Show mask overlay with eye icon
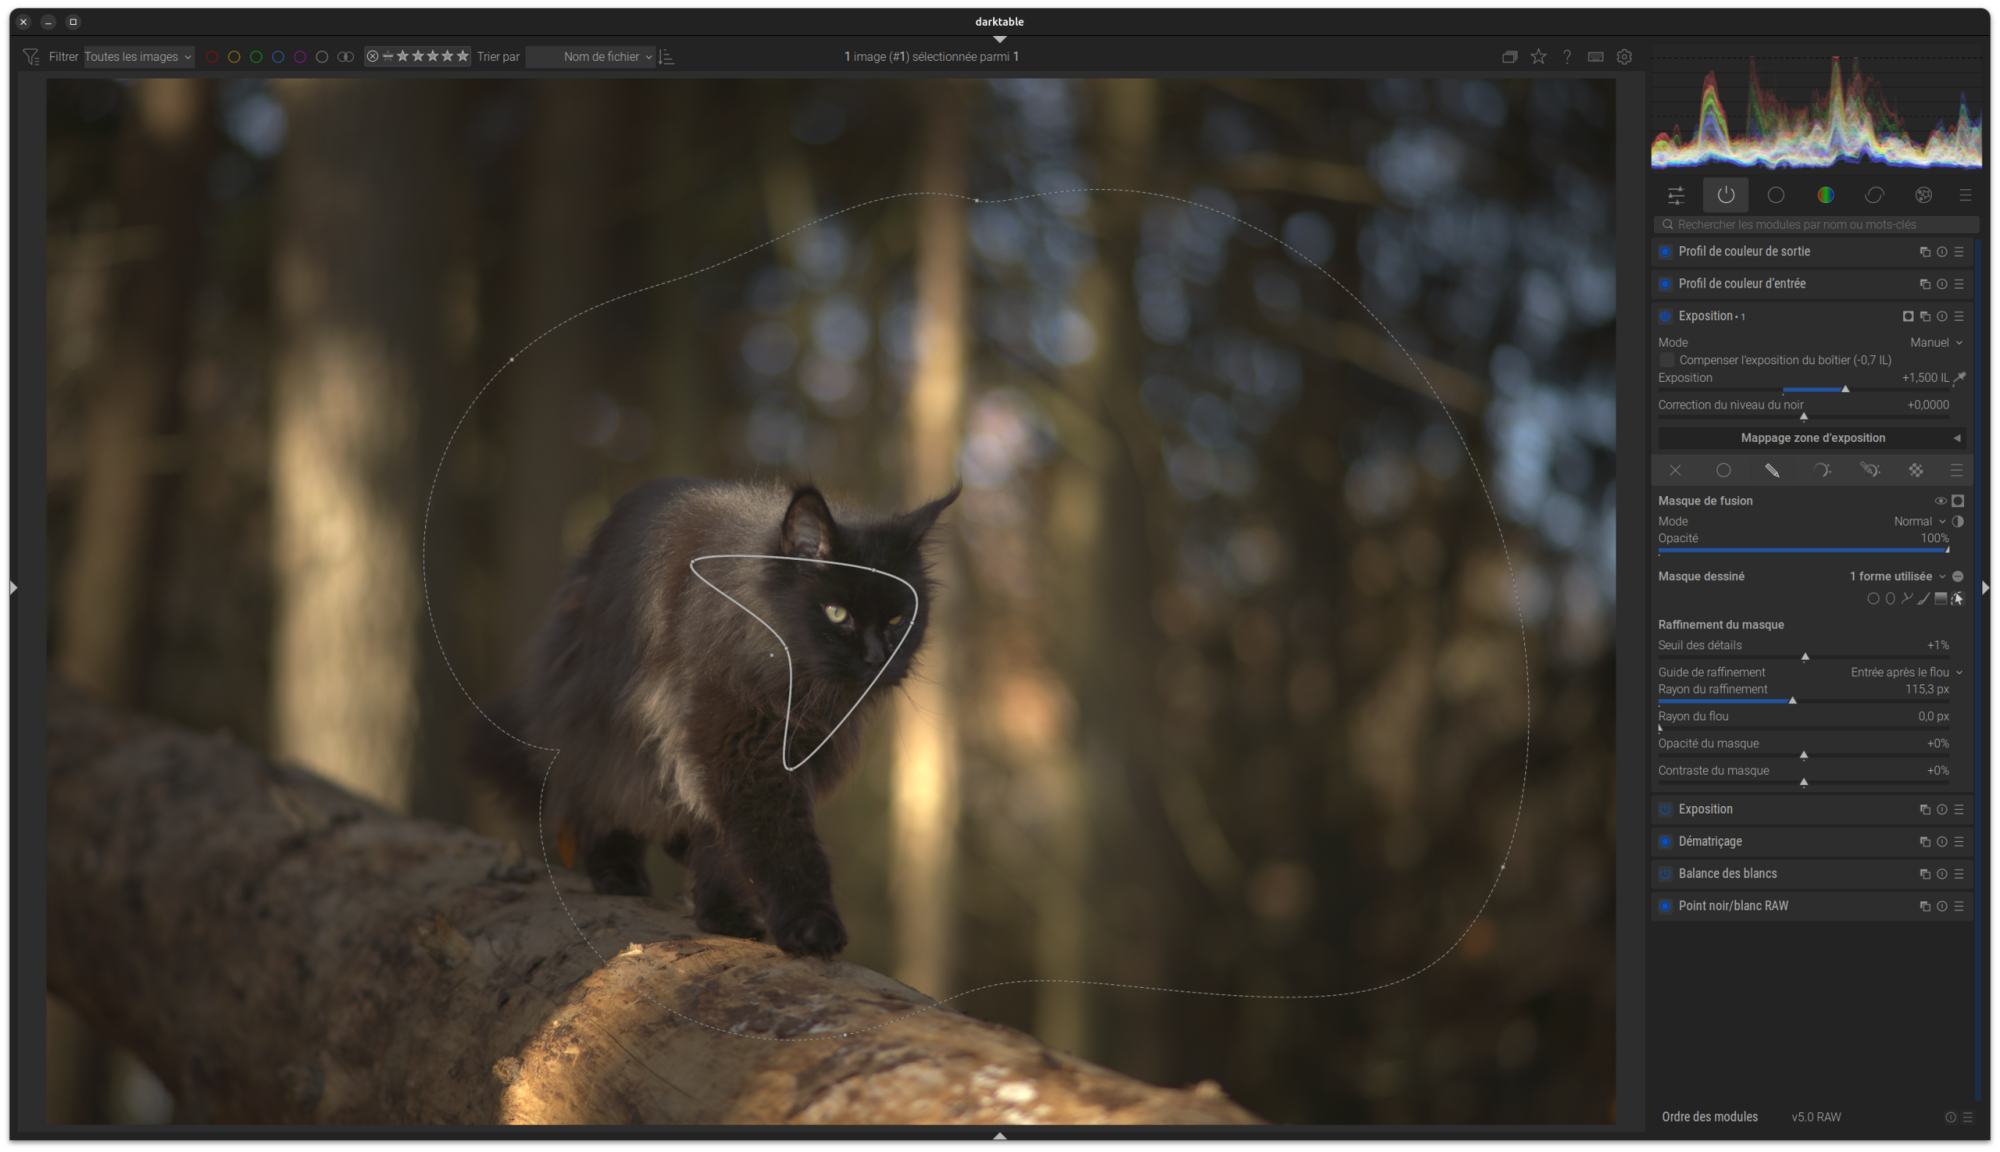The width and height of the screenshot is (2000, 1152). (x=1940, y=501)
